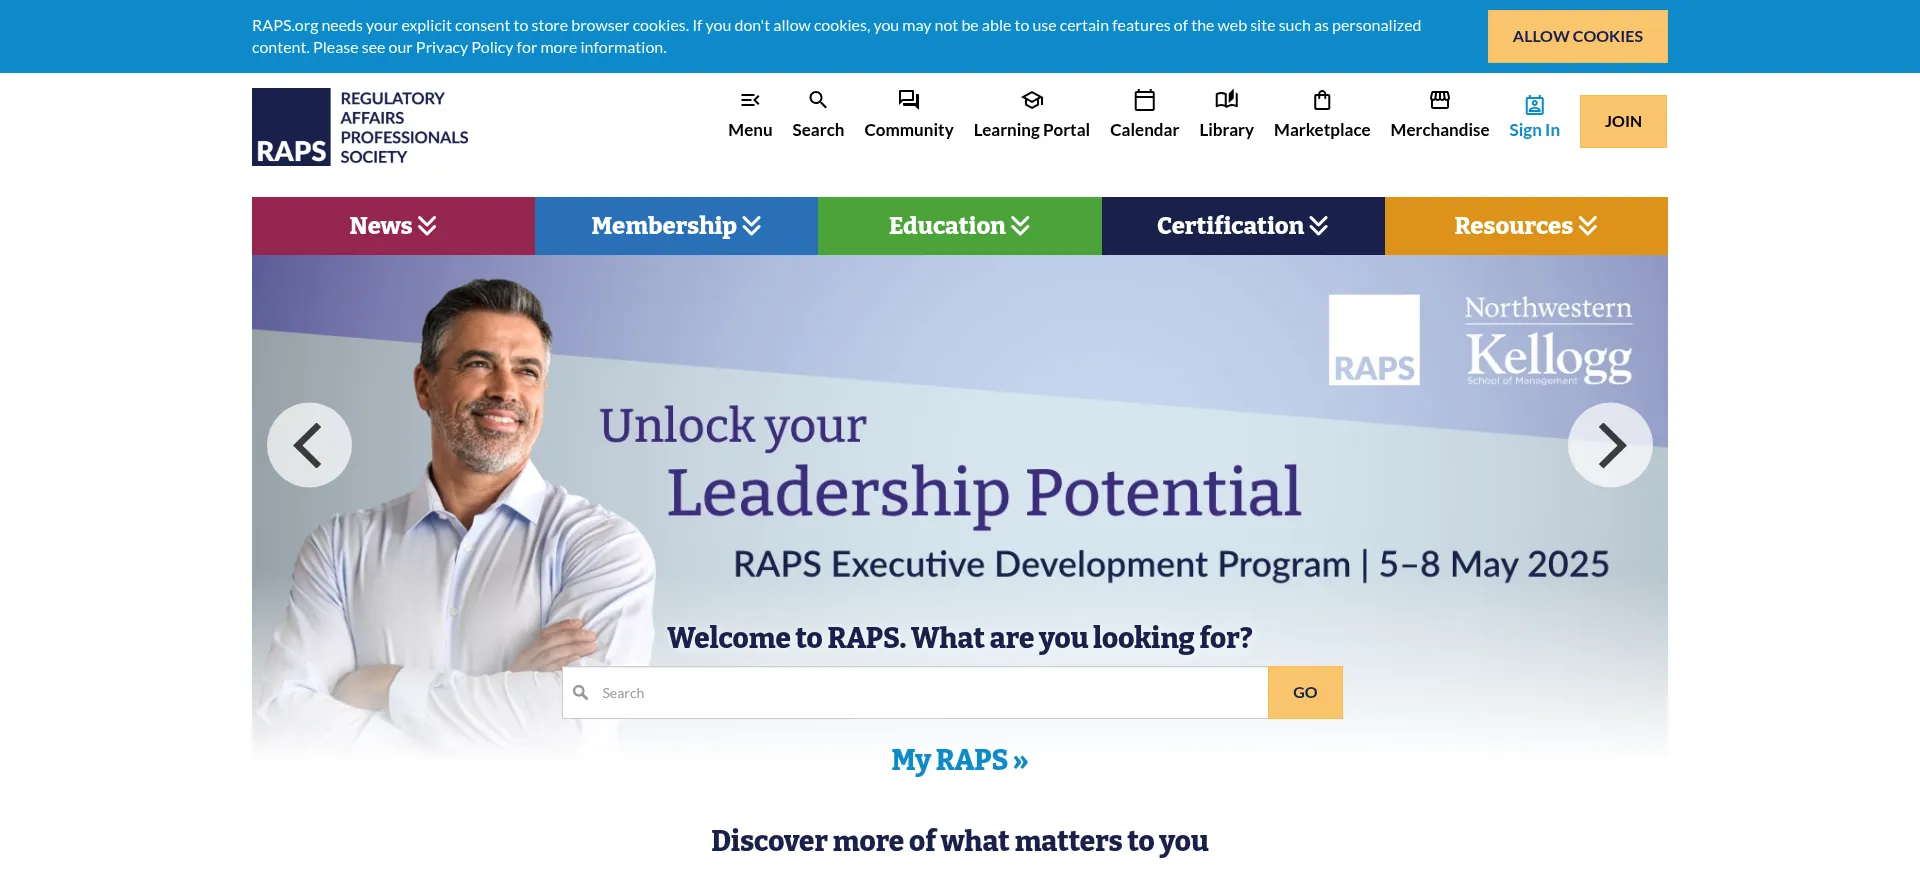
Task: Open the Certification navigation tab
Action: click(x=1242, y=226)
